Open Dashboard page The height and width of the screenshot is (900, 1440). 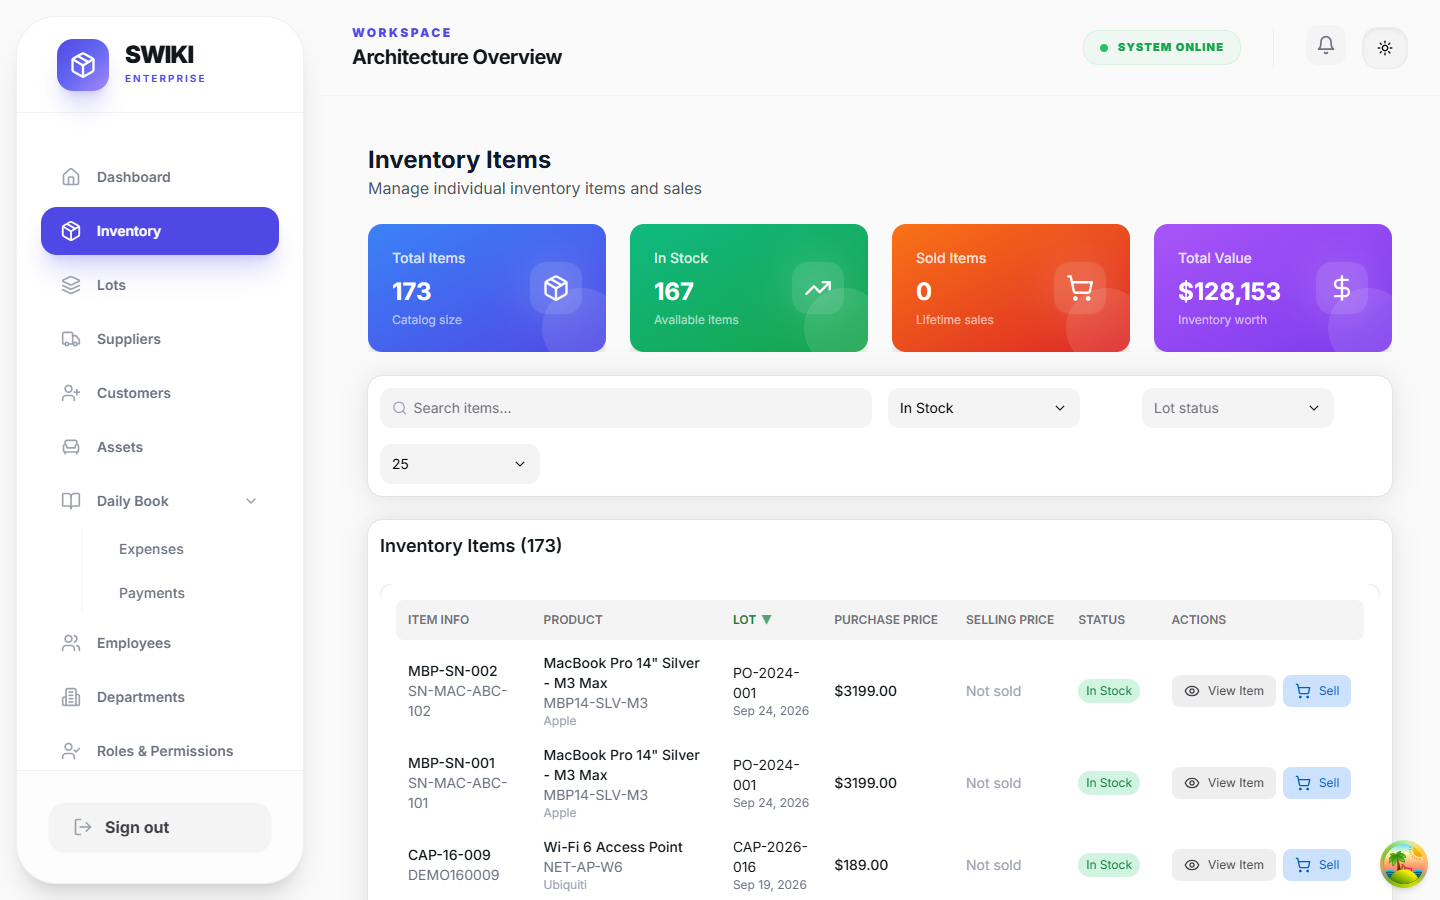[x=160, y=177]
